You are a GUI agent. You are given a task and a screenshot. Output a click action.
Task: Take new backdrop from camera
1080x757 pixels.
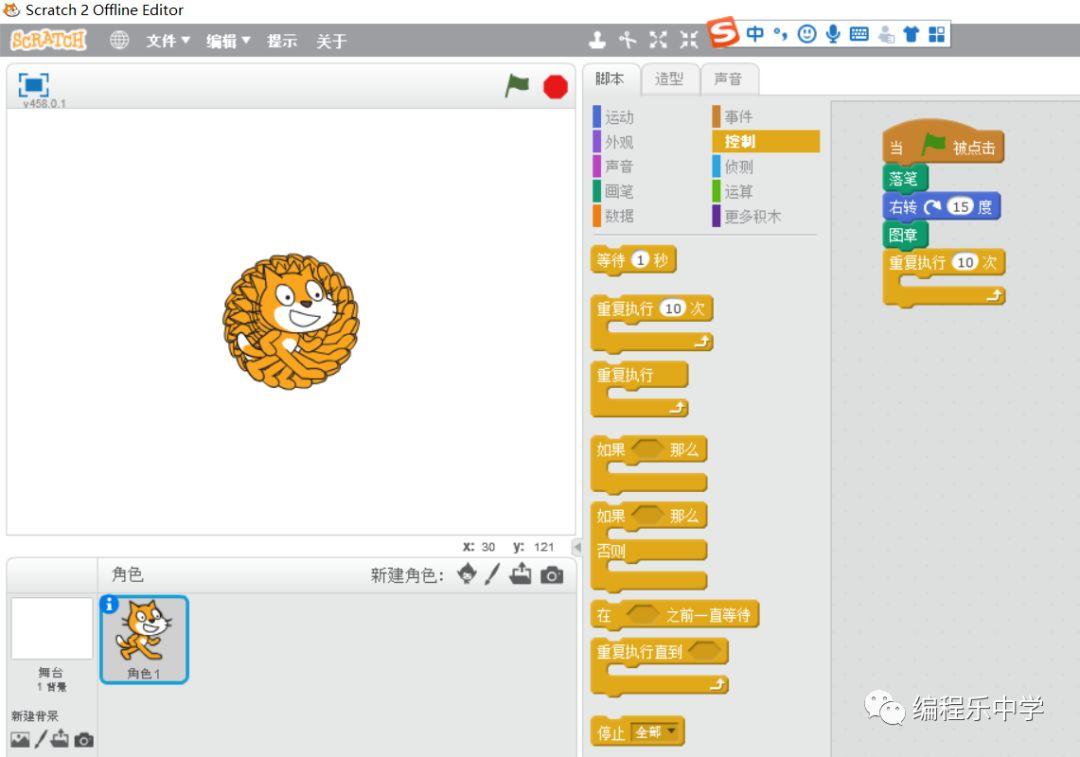click(84, 740)
